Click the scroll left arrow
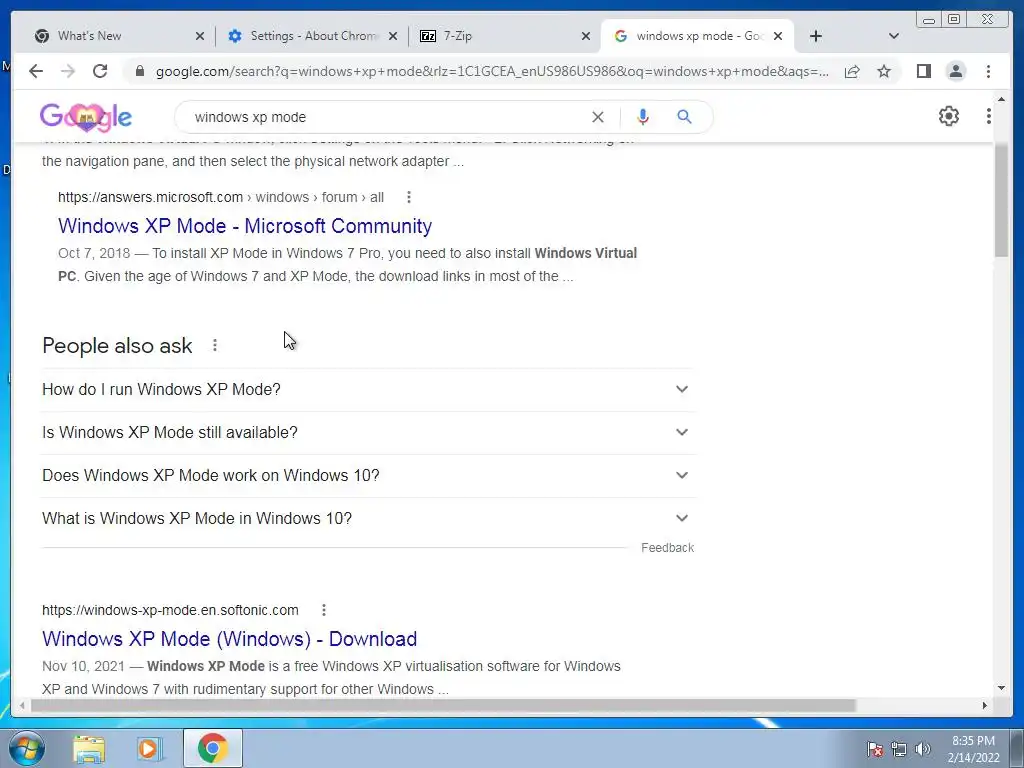This screenshot has height=768, width=1024. pyautogui.click(x=22, y=705)
